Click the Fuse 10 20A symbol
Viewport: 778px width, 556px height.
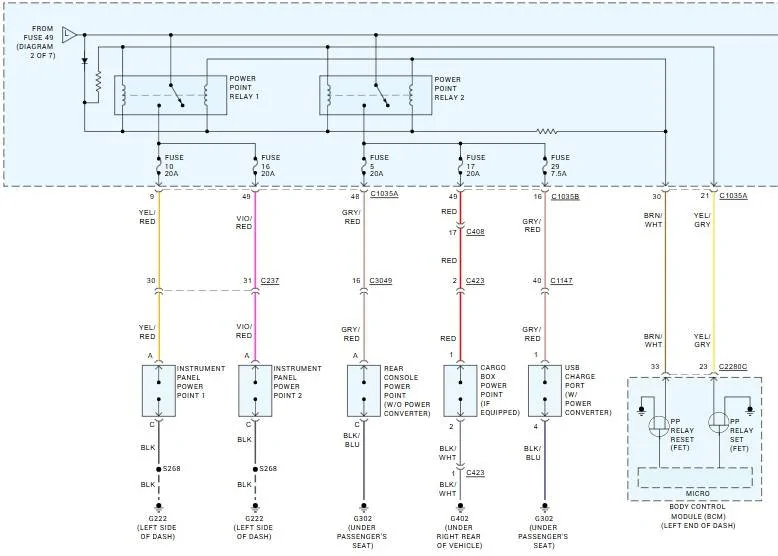pyautogui.click(x=159, y=165)
